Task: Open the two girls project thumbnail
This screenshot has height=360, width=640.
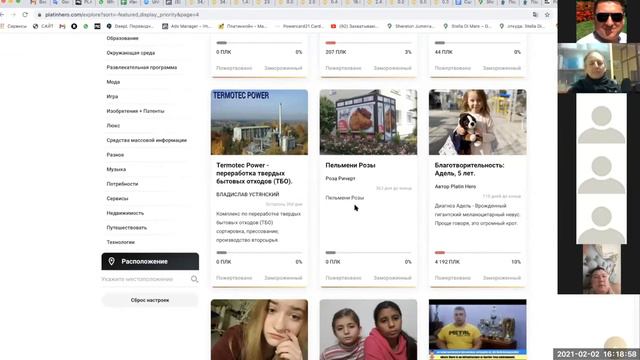Action: (x=368, y=330)
